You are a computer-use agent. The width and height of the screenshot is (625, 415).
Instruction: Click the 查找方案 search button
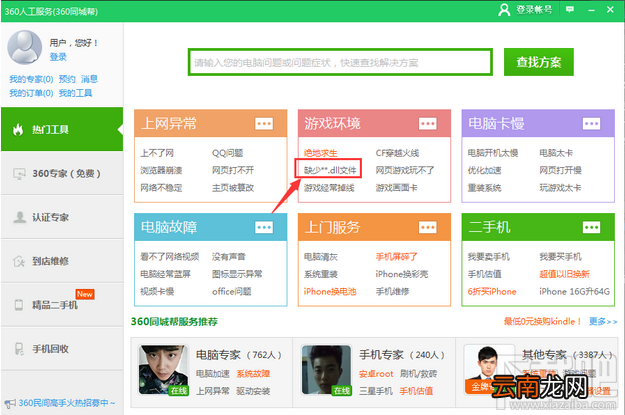pyautogui.click(x=539, y=62)
